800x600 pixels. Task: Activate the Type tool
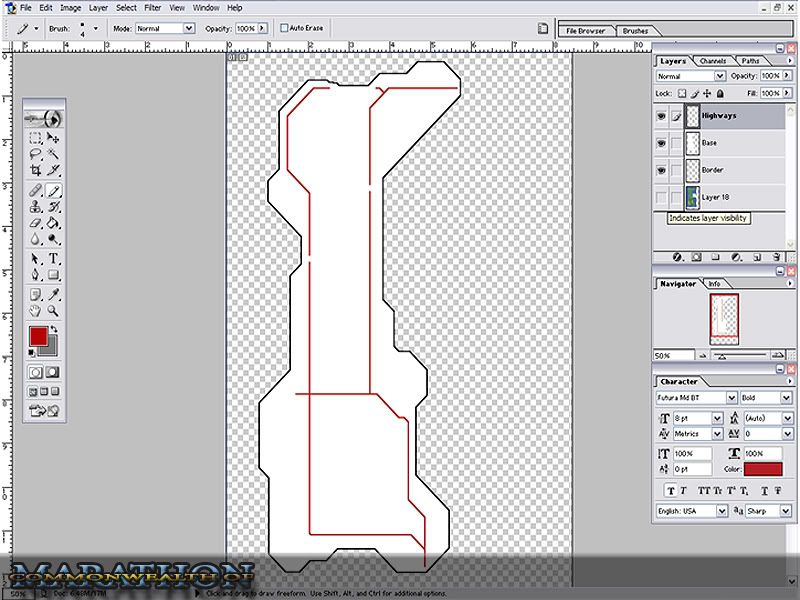(x=54, y=258)
